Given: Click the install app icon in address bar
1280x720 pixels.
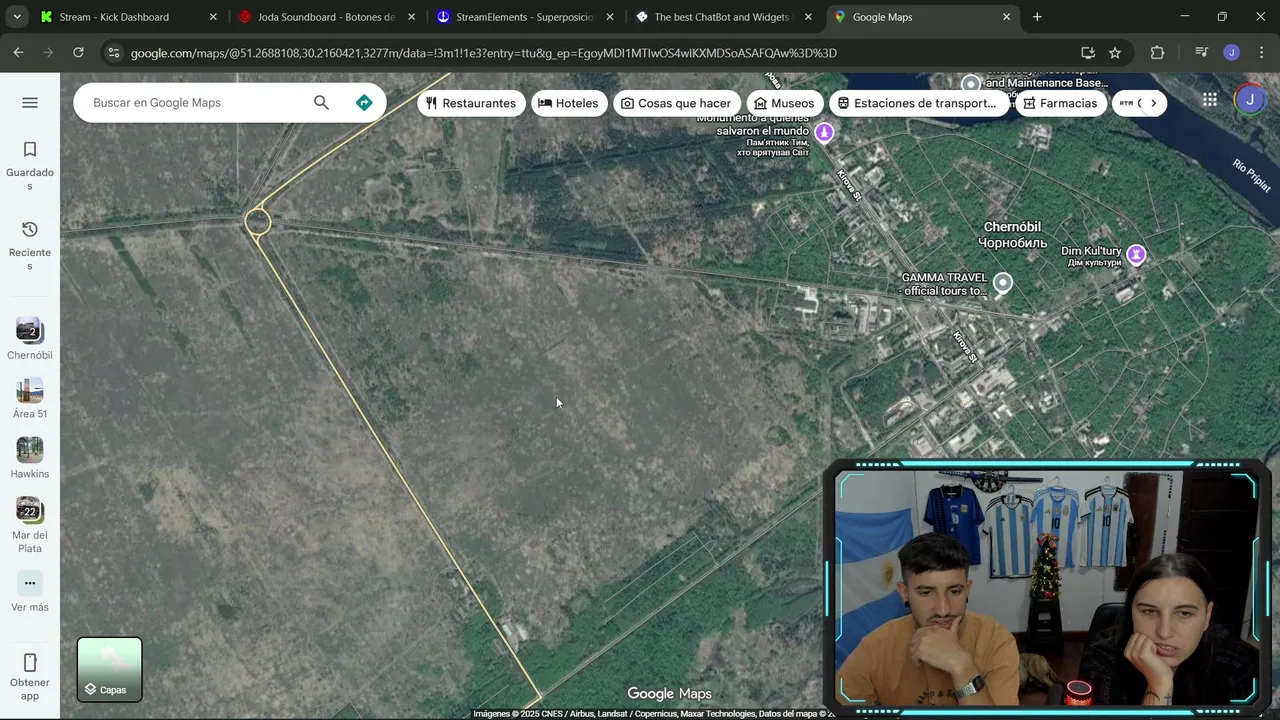Looking at the screenshot, I should point(1088,53).
